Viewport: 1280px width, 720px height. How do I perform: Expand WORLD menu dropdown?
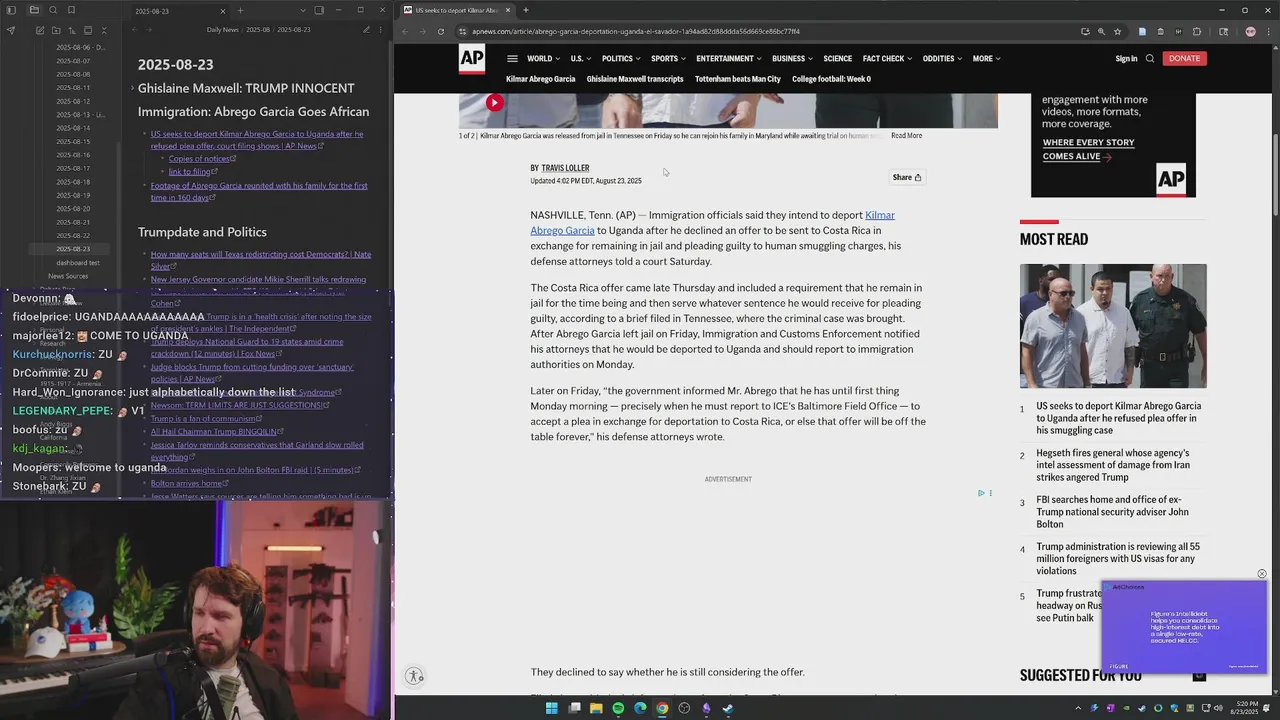[543, 59]
